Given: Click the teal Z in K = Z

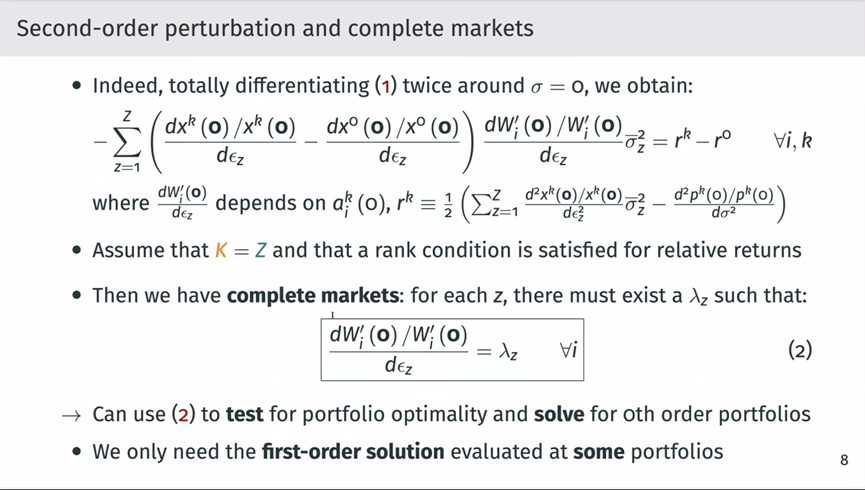Looking at the screenshot, I should point(260,250).
